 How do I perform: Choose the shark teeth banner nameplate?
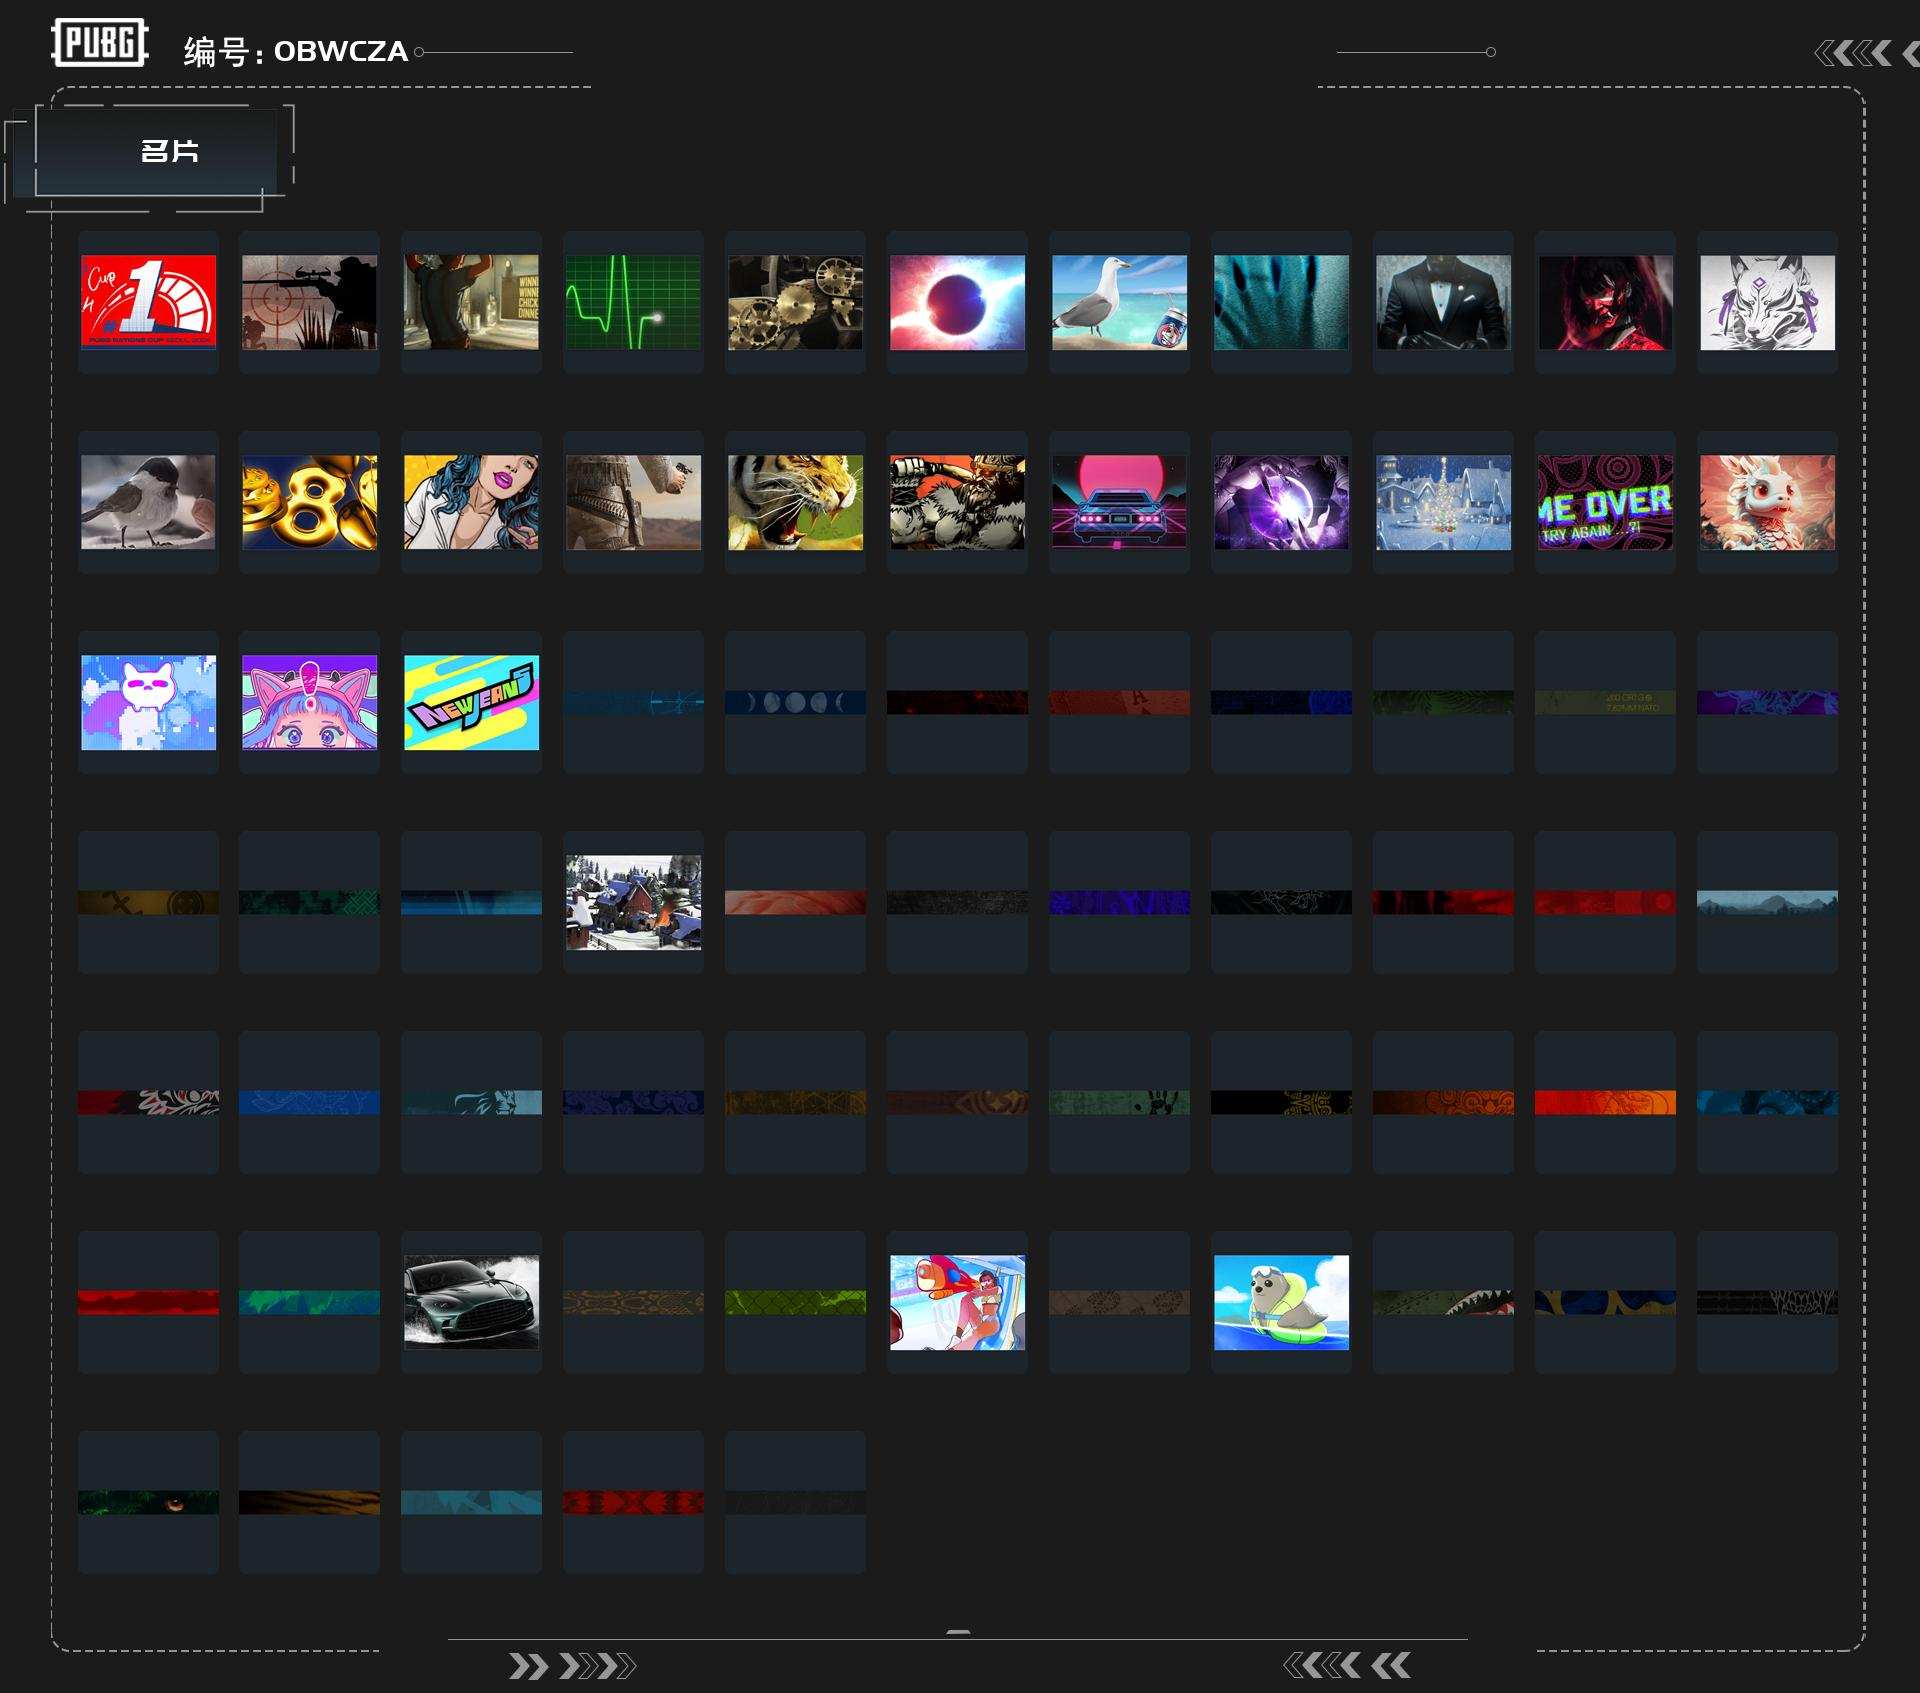pyautogui.click(x=1443, y=1302)
